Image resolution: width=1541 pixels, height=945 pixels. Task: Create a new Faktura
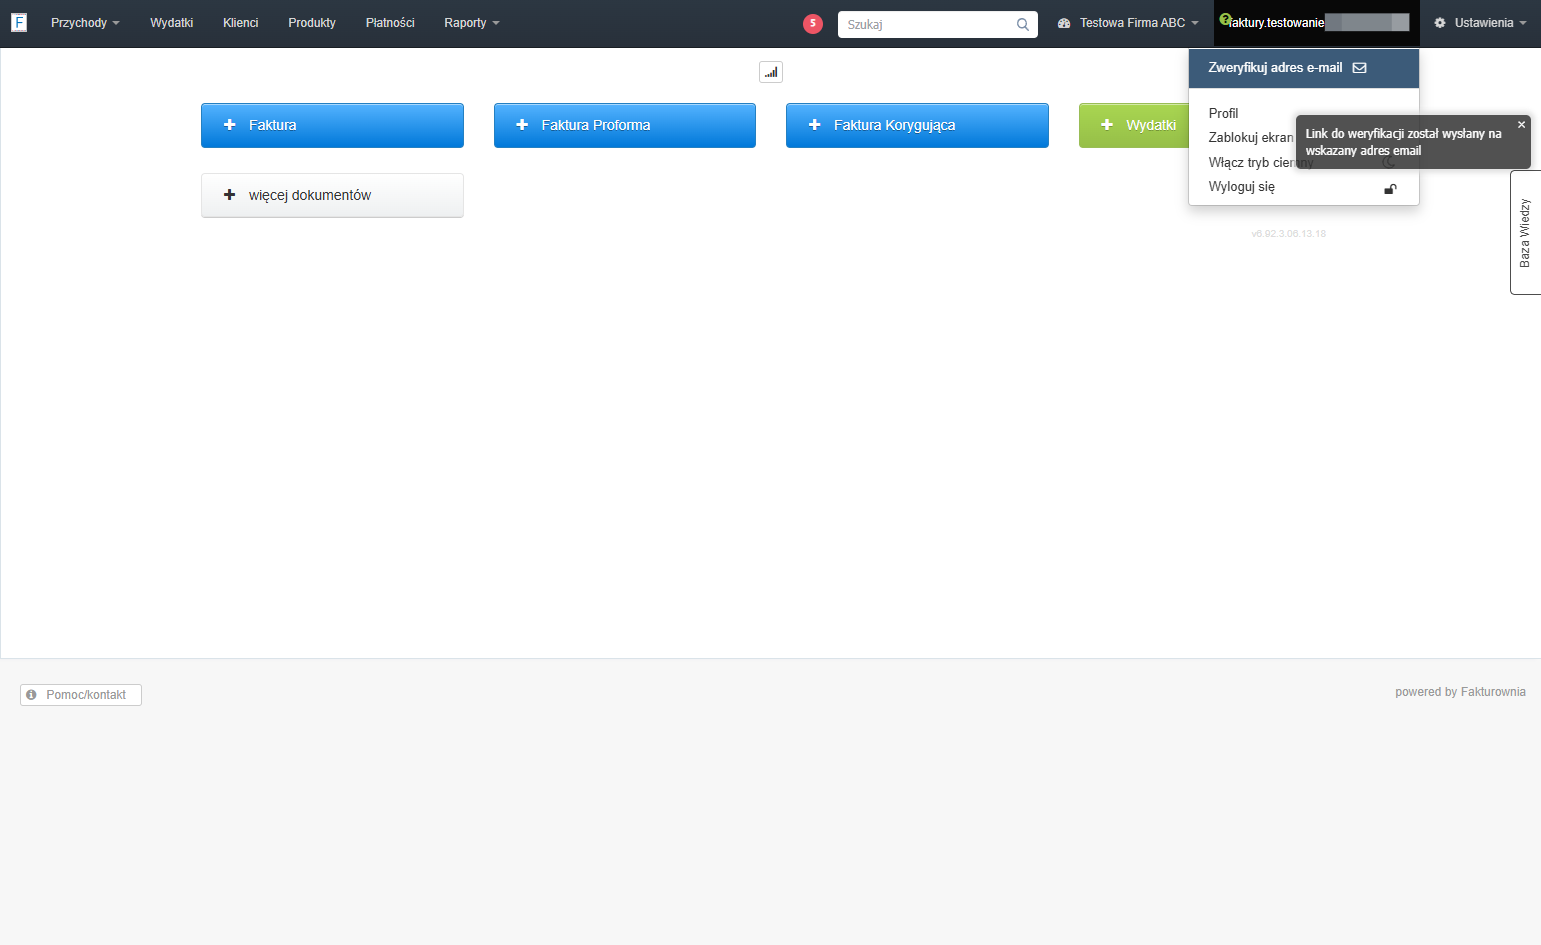click(332, 125)
